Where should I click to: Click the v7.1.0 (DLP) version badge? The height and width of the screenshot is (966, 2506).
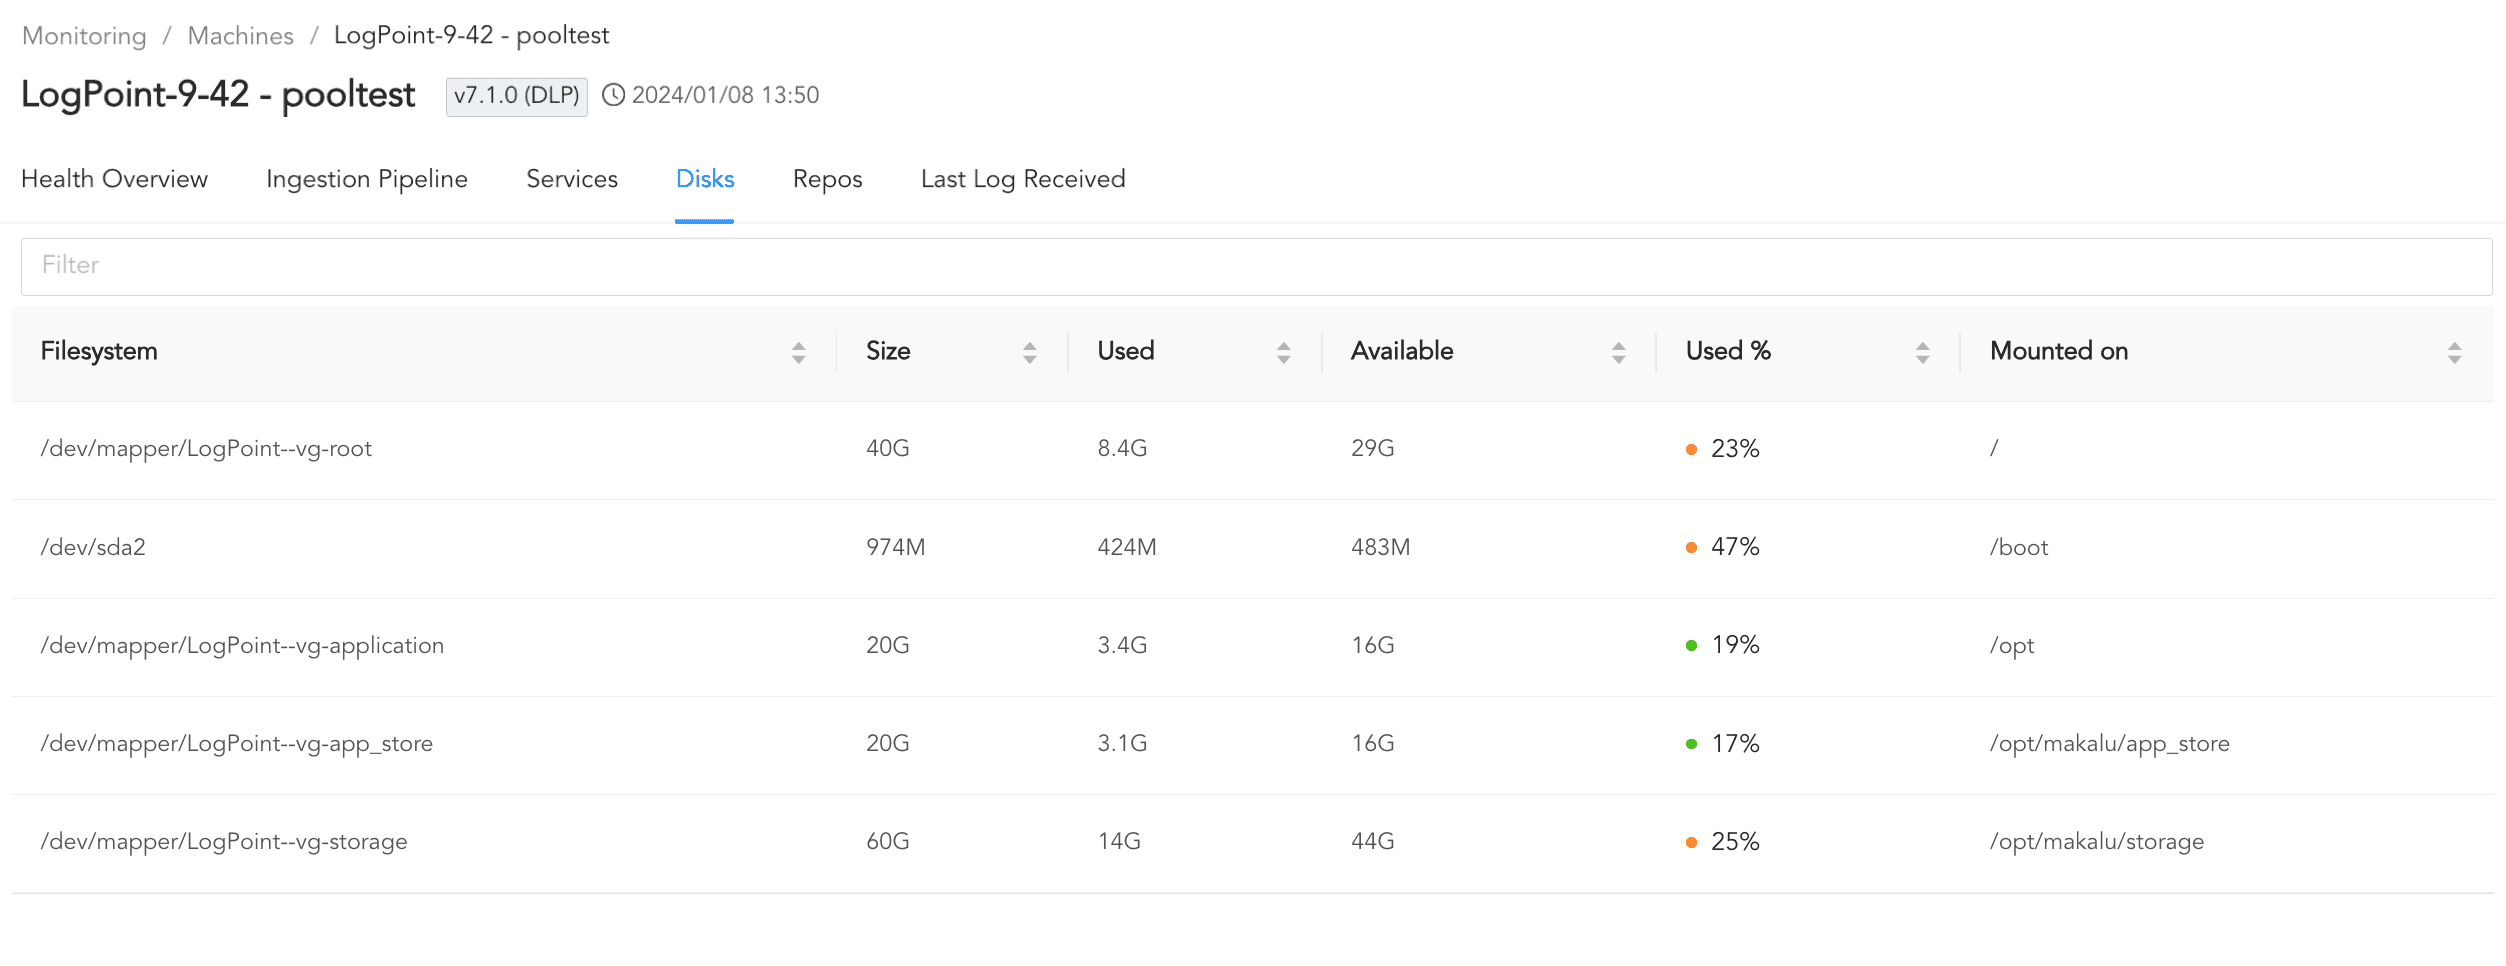click(516, 96)
